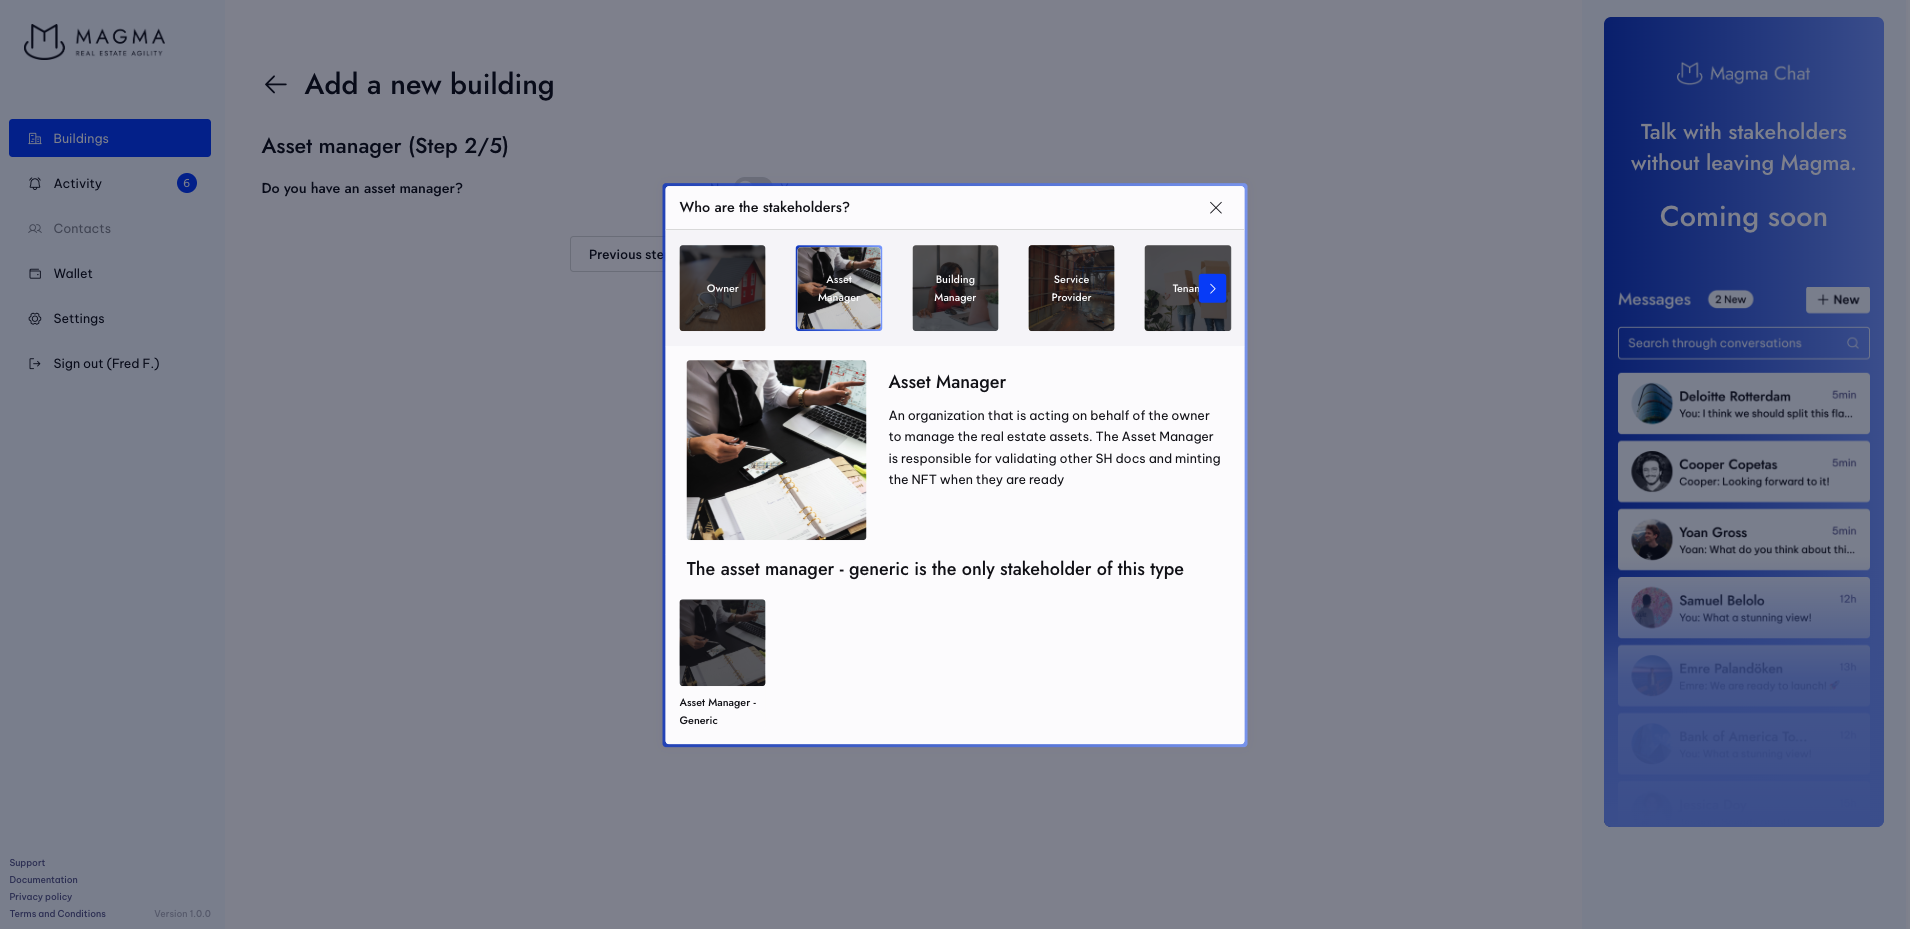
Task: Select the Owner stakeholder card
Action: tap(722, 288)
